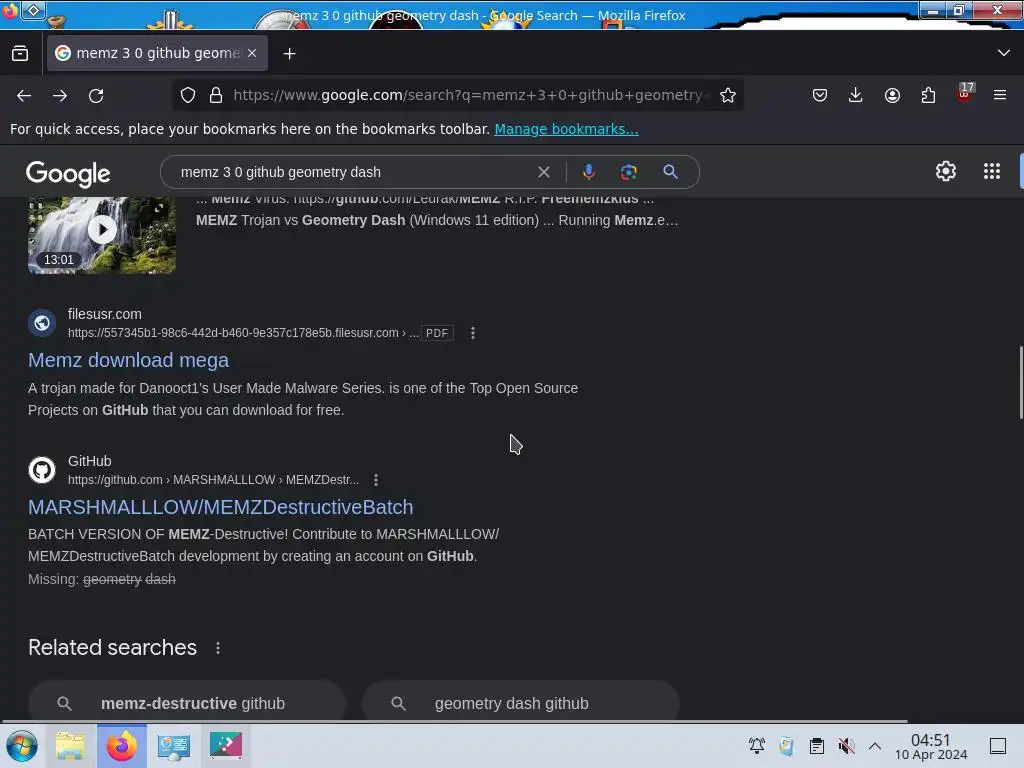Image resolution: width=1024 pixels, height=768 pixels.
Task: Open the pink arrow app in the taskbar
Action: click(x=225, y=744)
